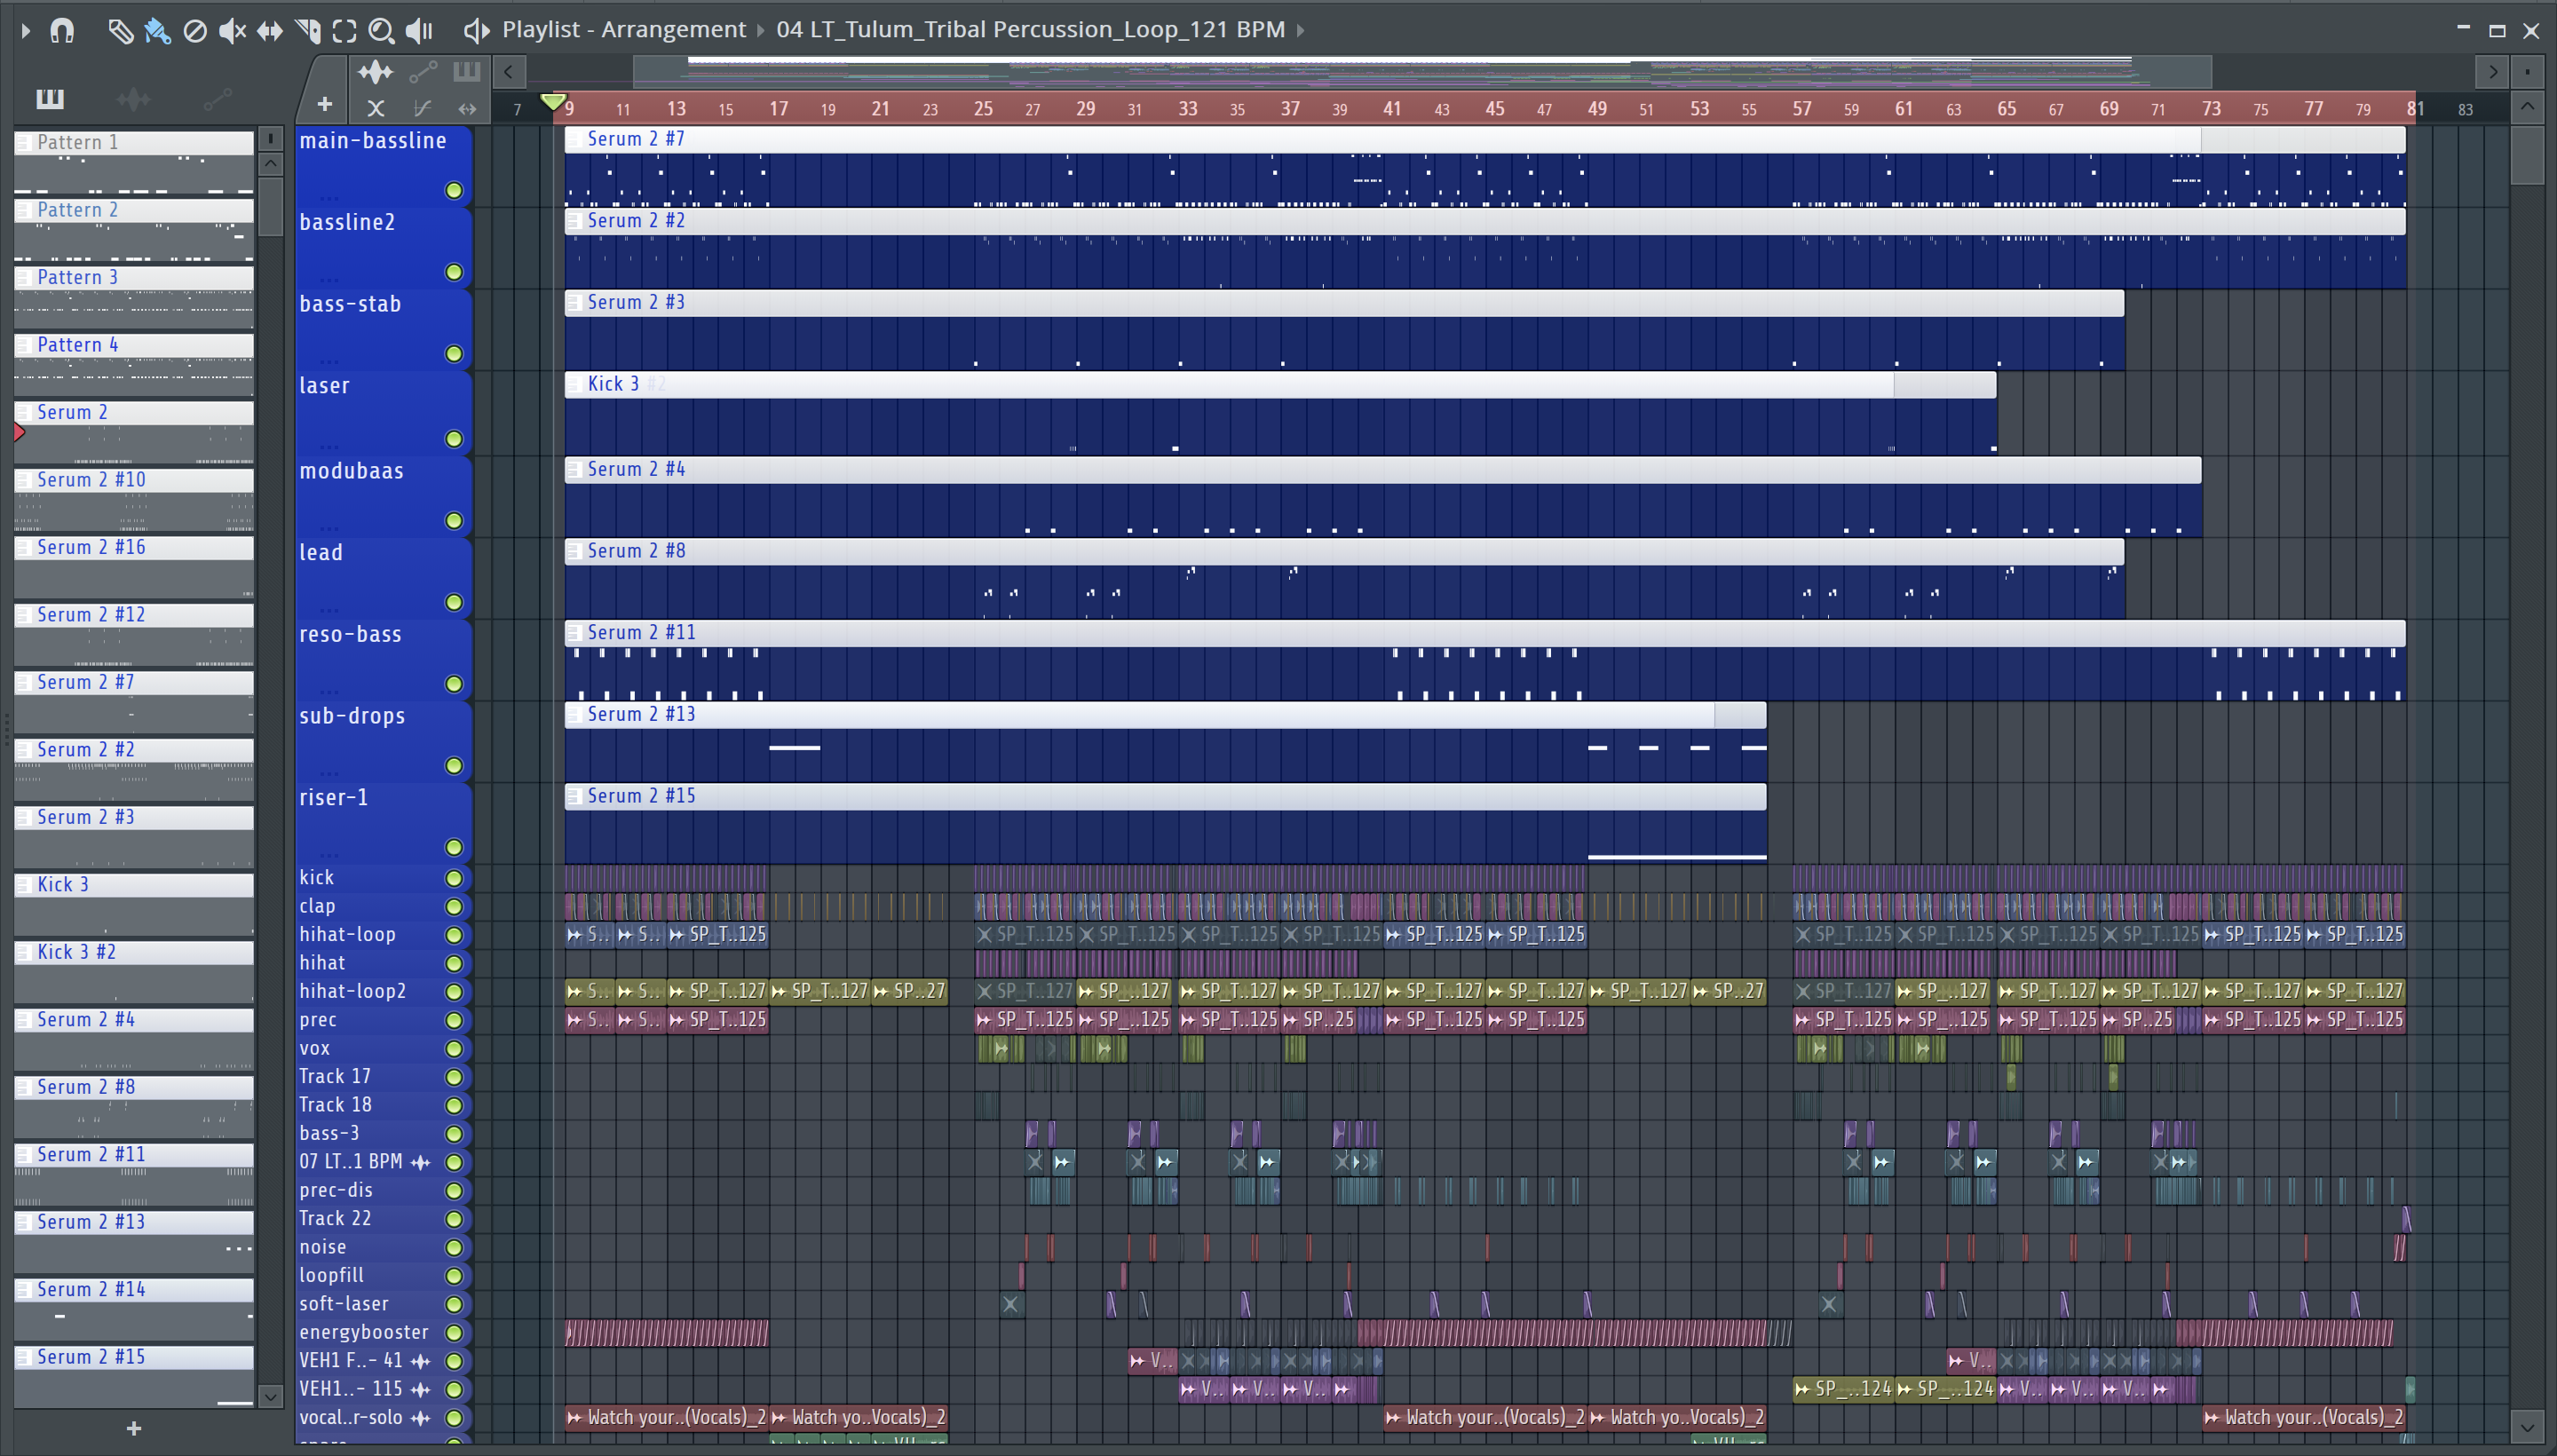Open arrow after 04 LT_Tulum clip name
Screen dimensions: 2557x1456
click(x=1301, y=31)
